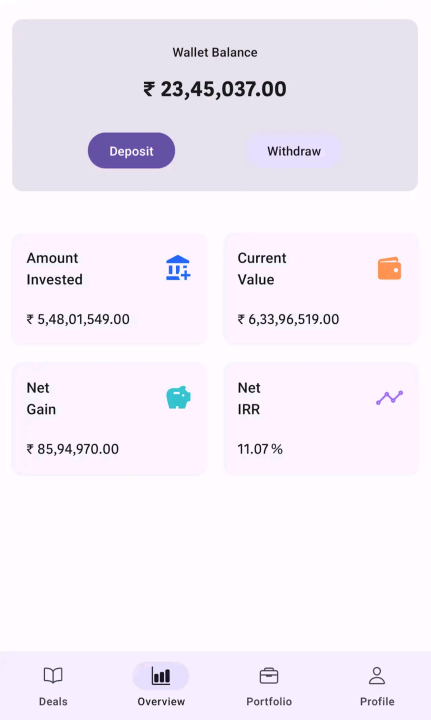The height and width of the screenshot is (720, 431).
Task: Switch to the Portfolio tab label
Action: tap(269, 701)
